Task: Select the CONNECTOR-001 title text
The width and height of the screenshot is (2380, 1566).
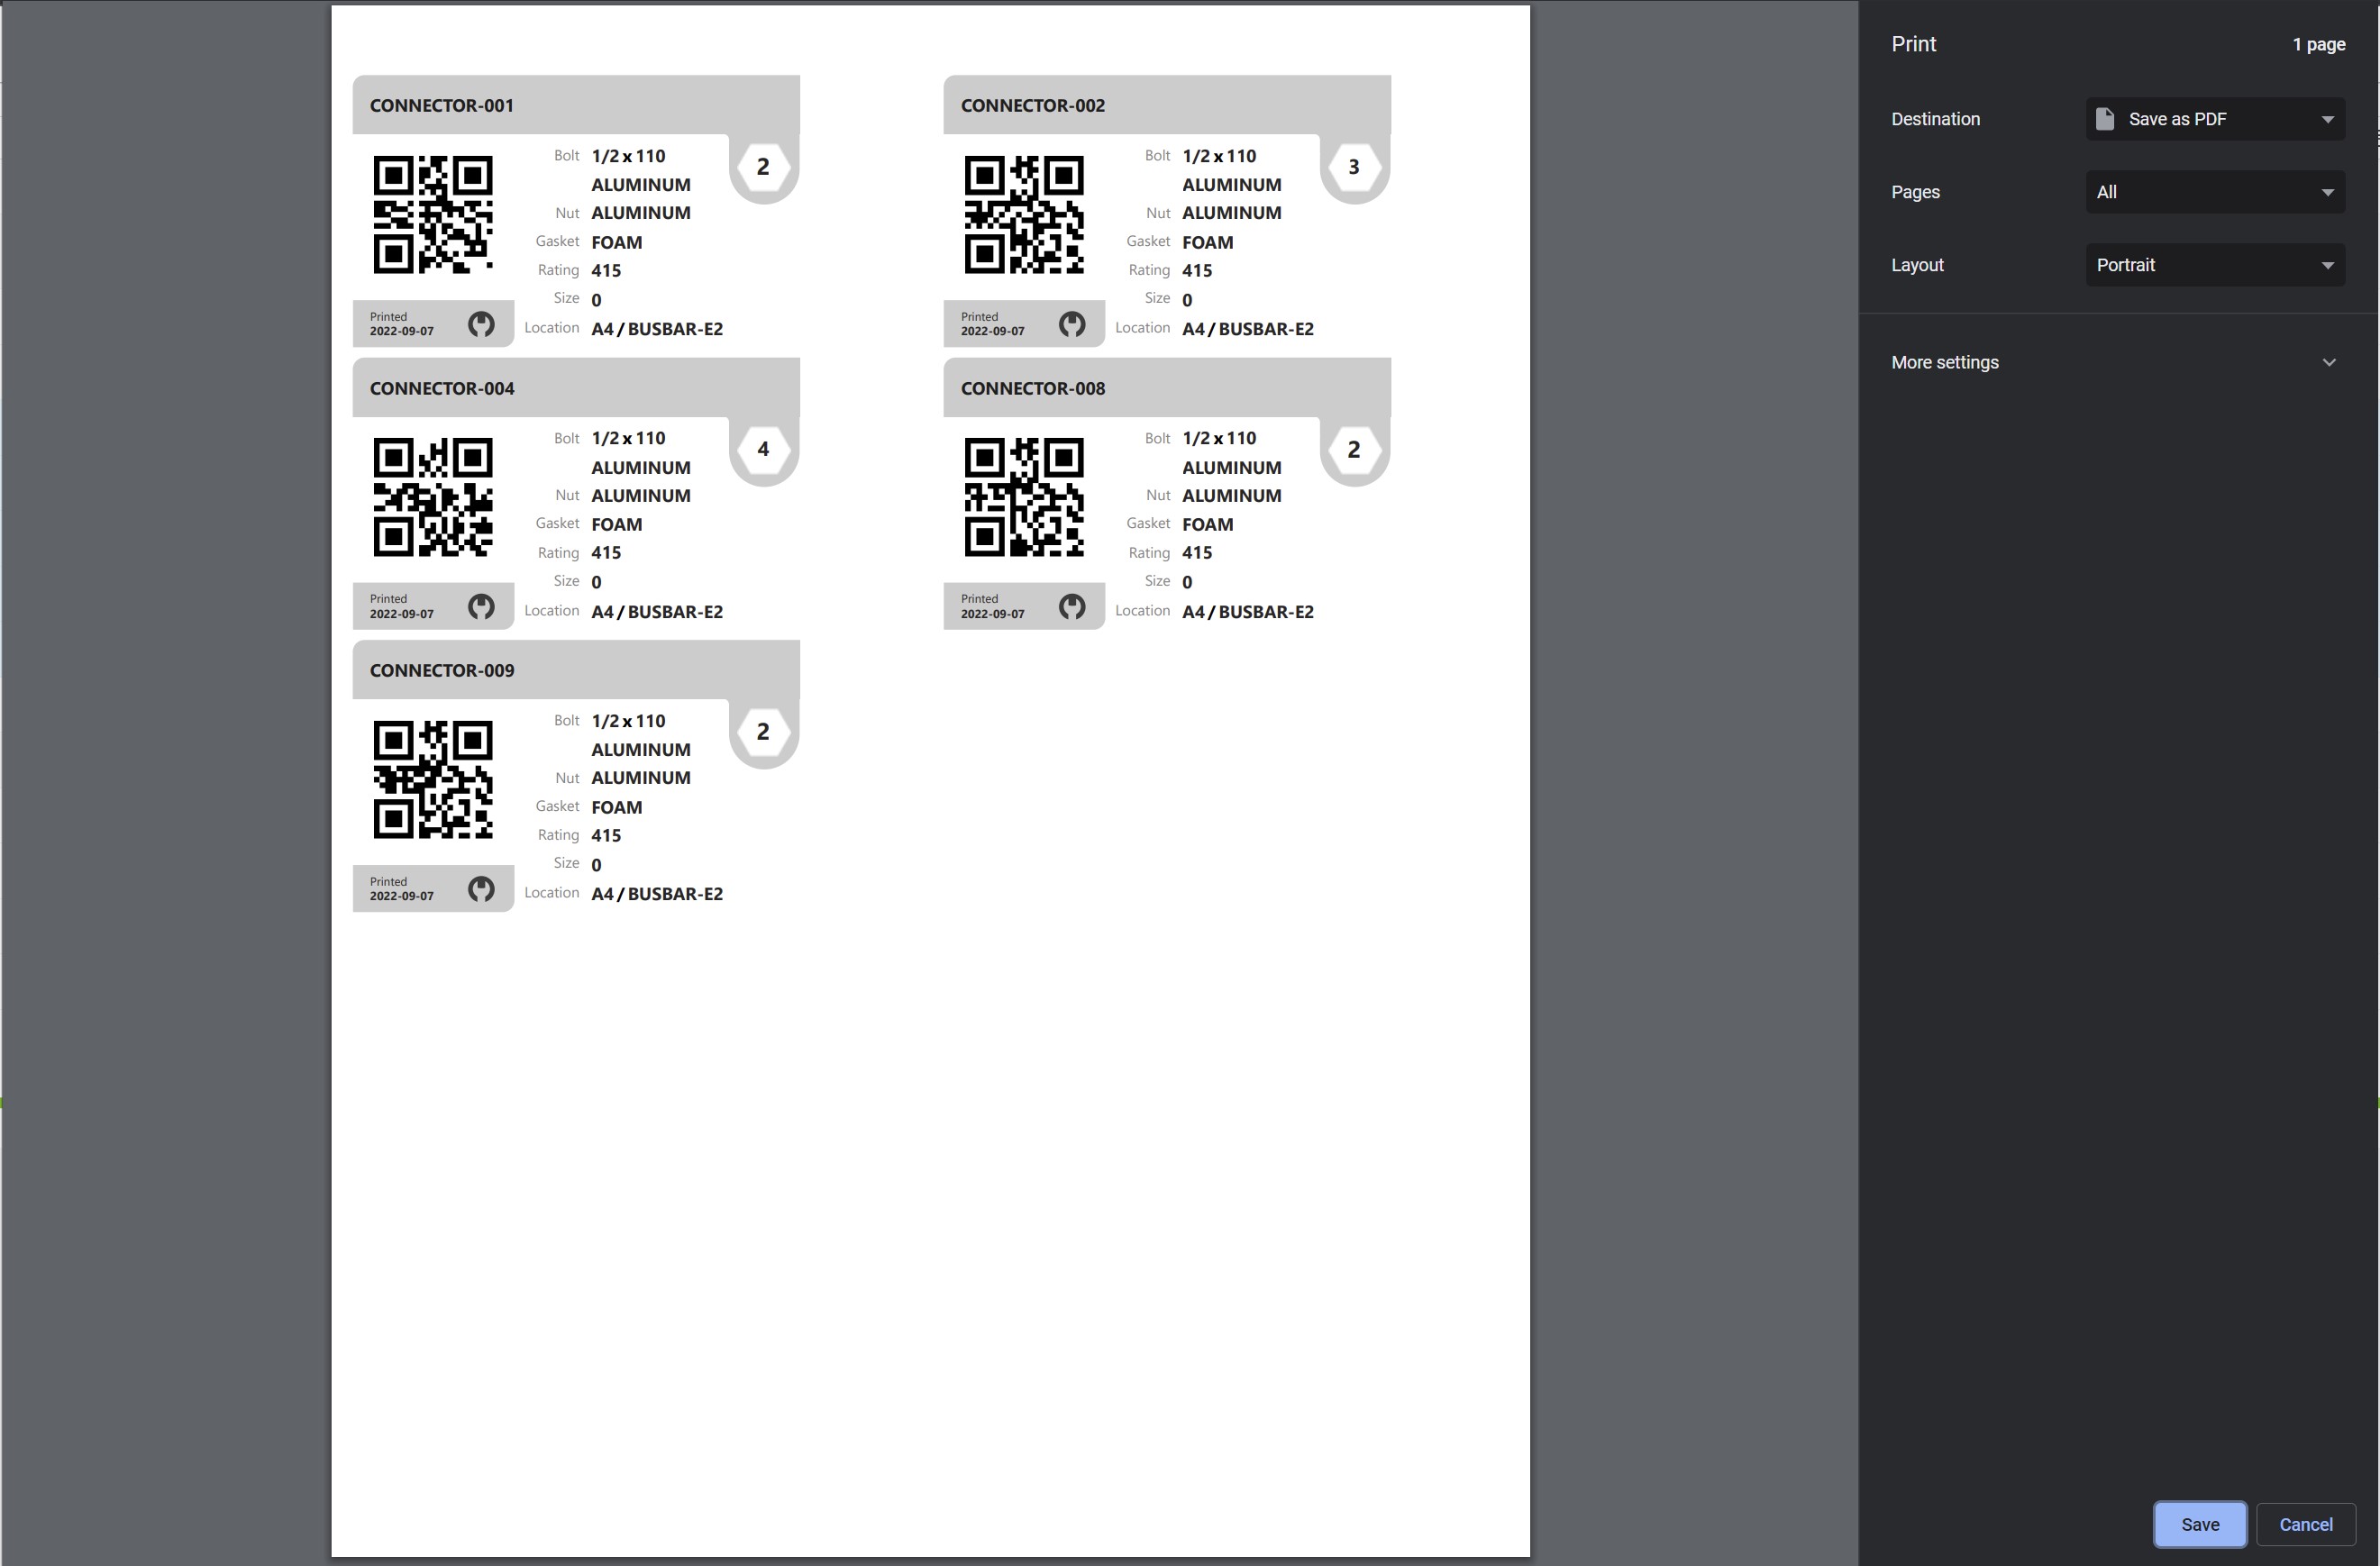Action: (x=442, y=106)
